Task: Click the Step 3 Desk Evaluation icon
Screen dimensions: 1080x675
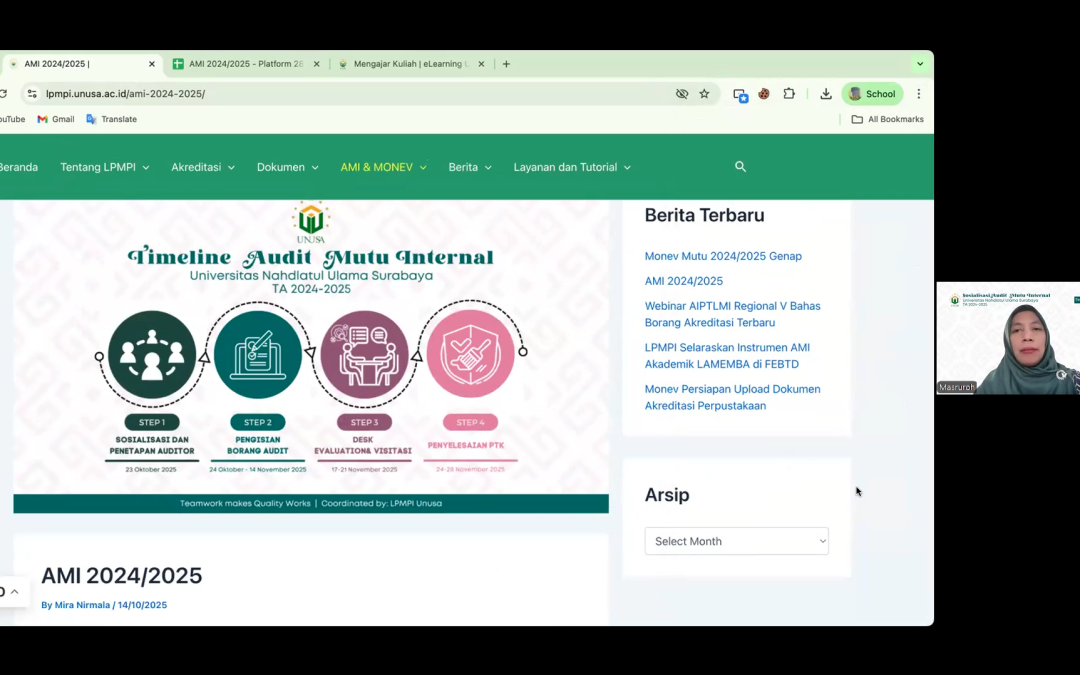Action: click(364, 354)
